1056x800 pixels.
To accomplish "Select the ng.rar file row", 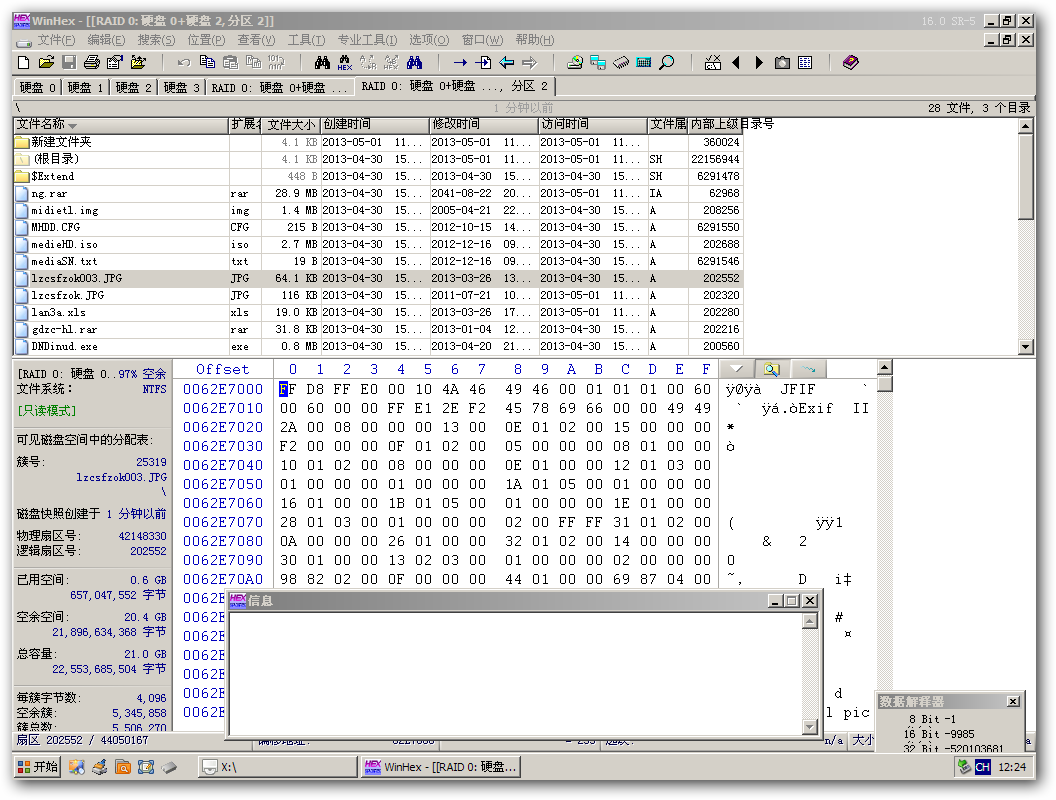I will coord(378,193).
